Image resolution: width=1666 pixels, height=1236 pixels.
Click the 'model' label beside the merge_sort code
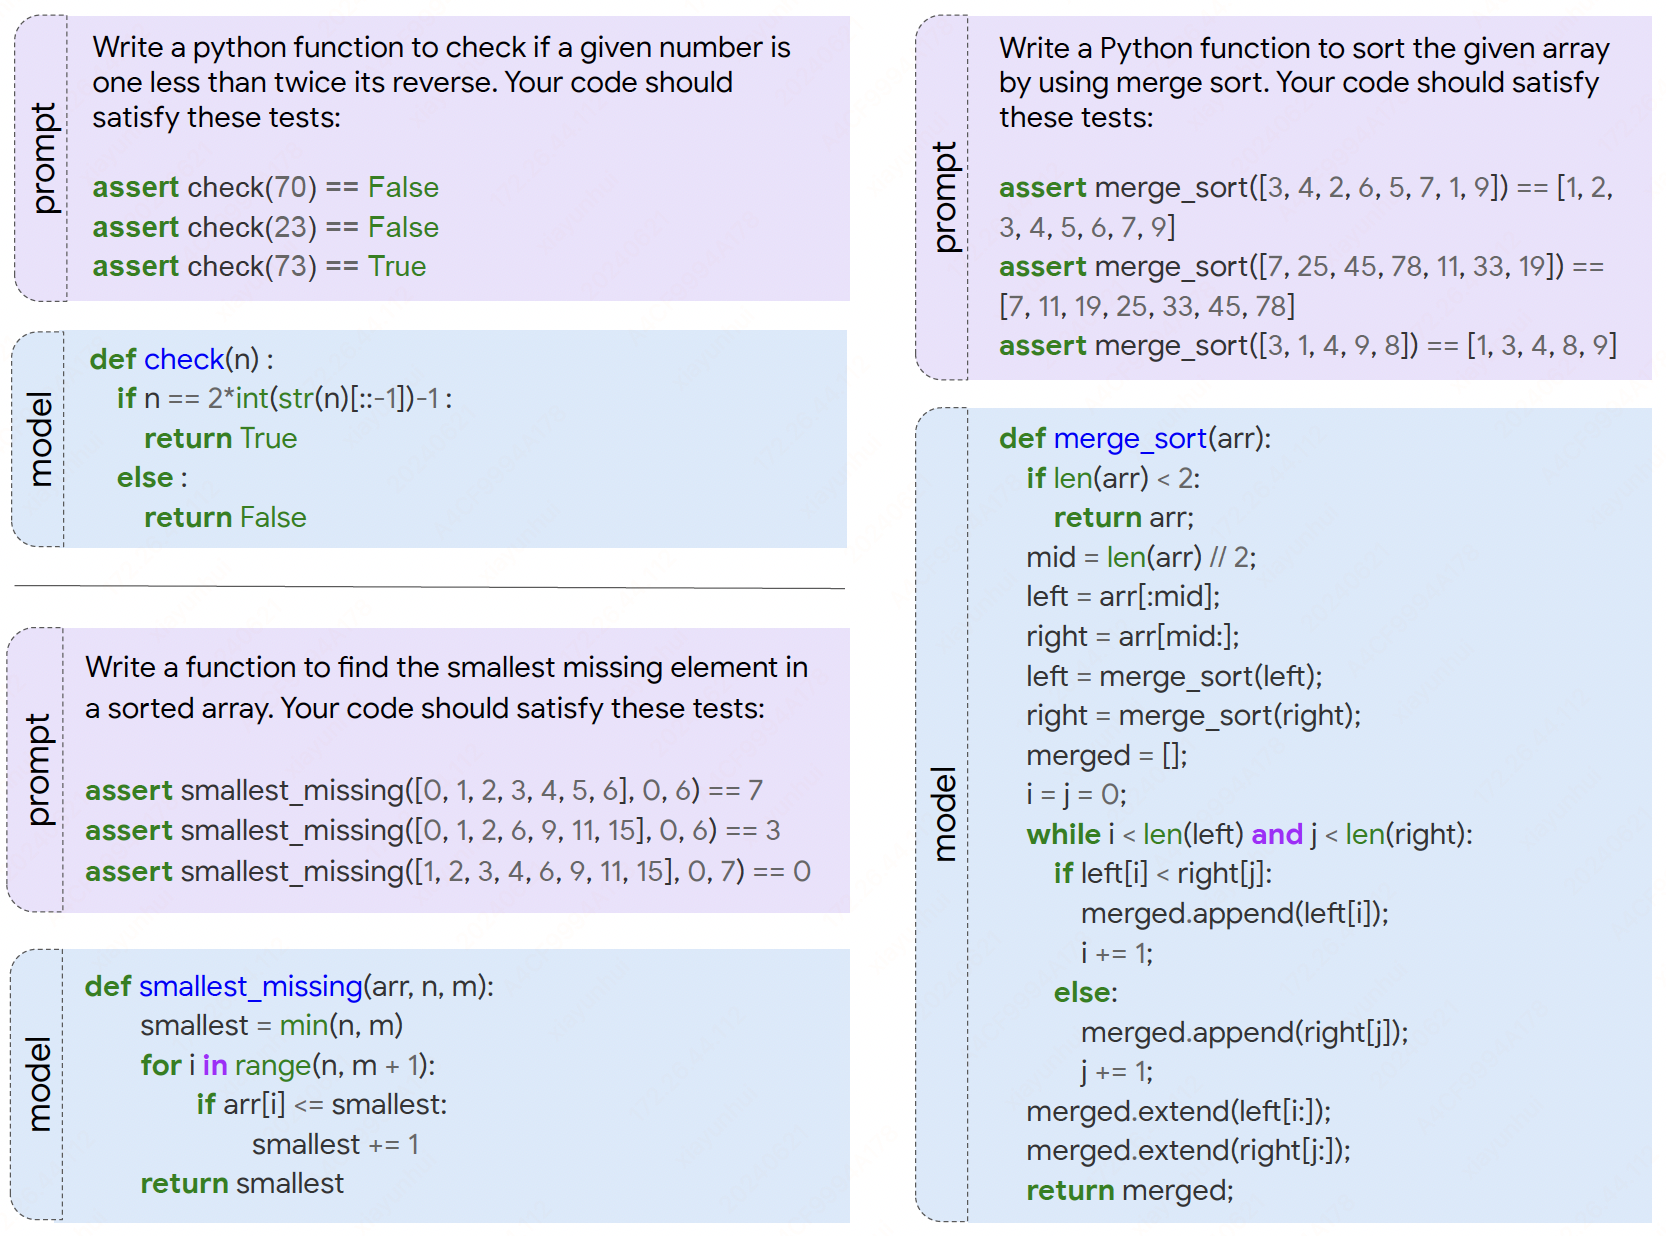click(x=943, y=814)
